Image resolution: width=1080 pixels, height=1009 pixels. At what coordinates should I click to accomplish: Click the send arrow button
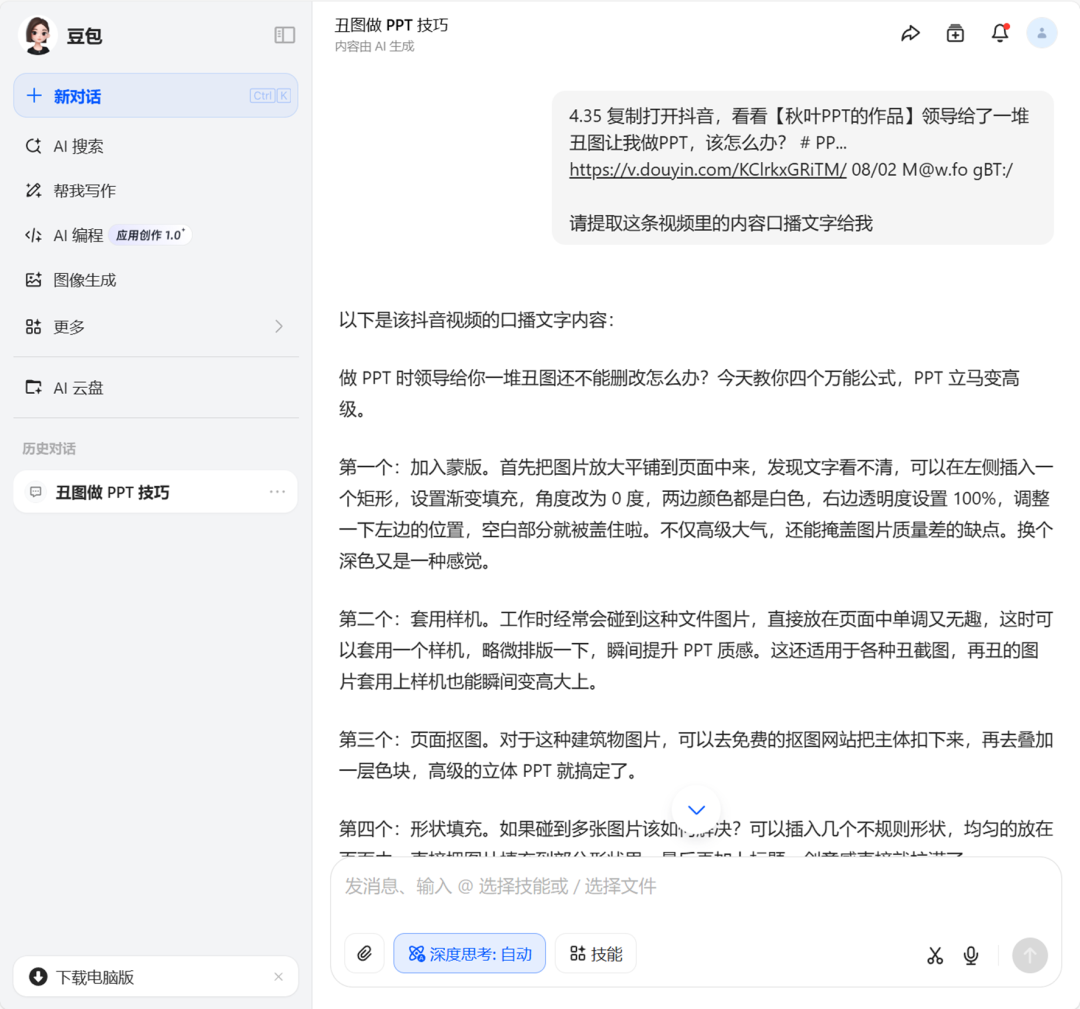[x=1030, y=955]
